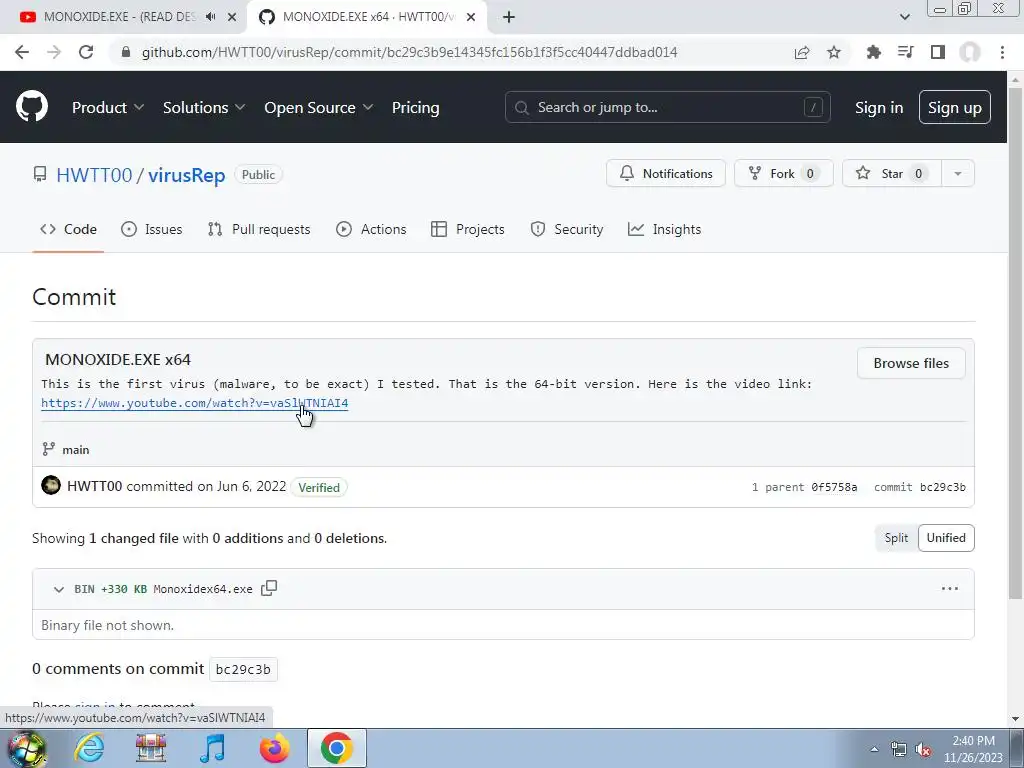
Task: Click the page vertical scrollbar
Action: [x=1015, y=342]
